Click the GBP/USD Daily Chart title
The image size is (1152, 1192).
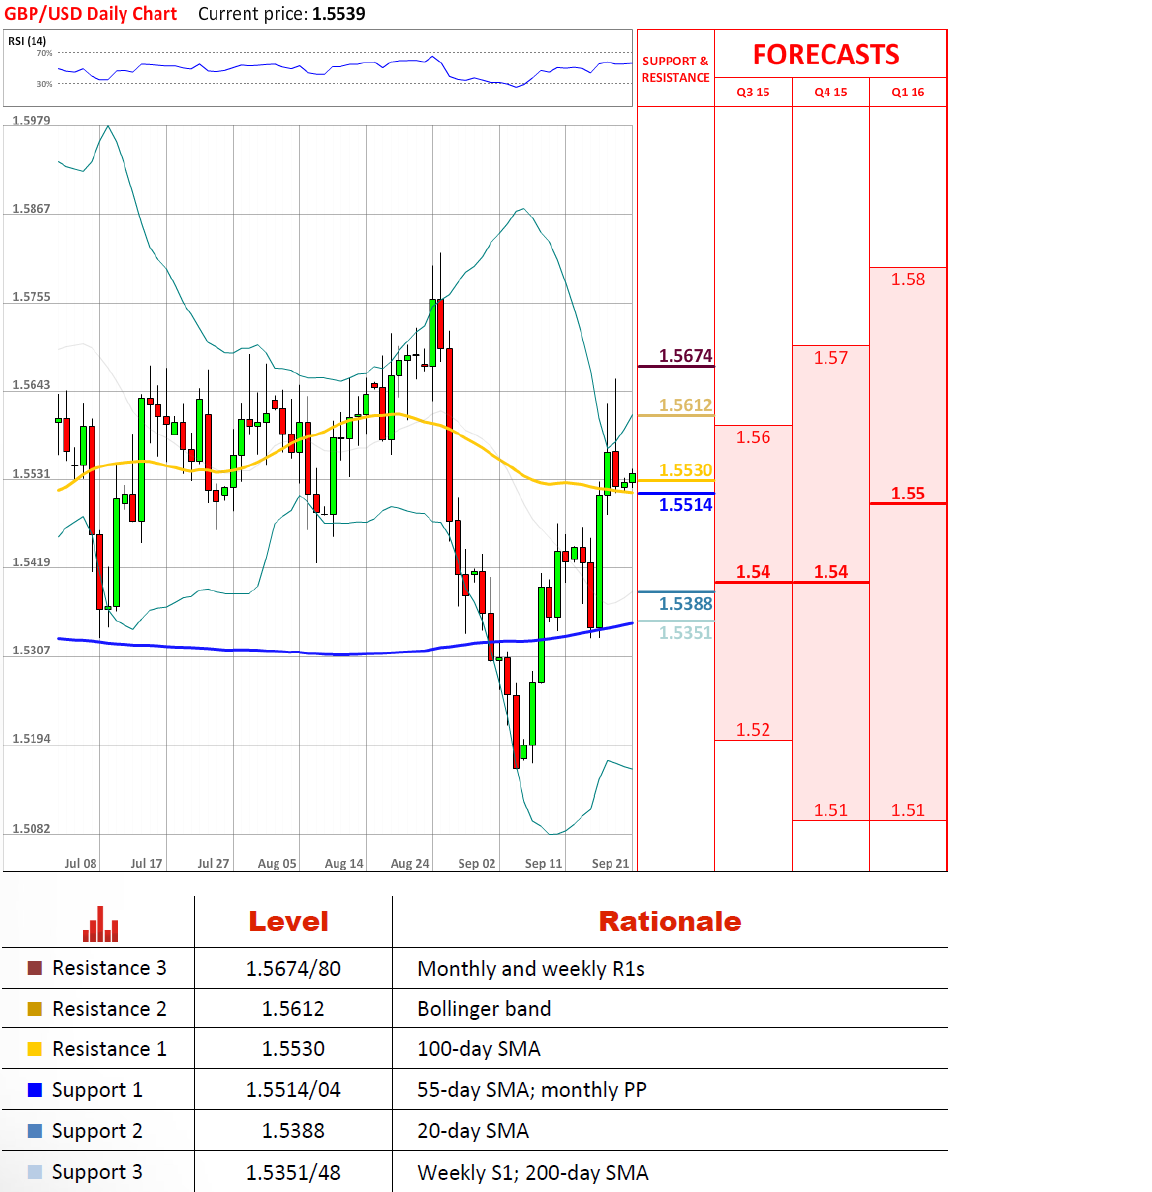coord(90,14)
